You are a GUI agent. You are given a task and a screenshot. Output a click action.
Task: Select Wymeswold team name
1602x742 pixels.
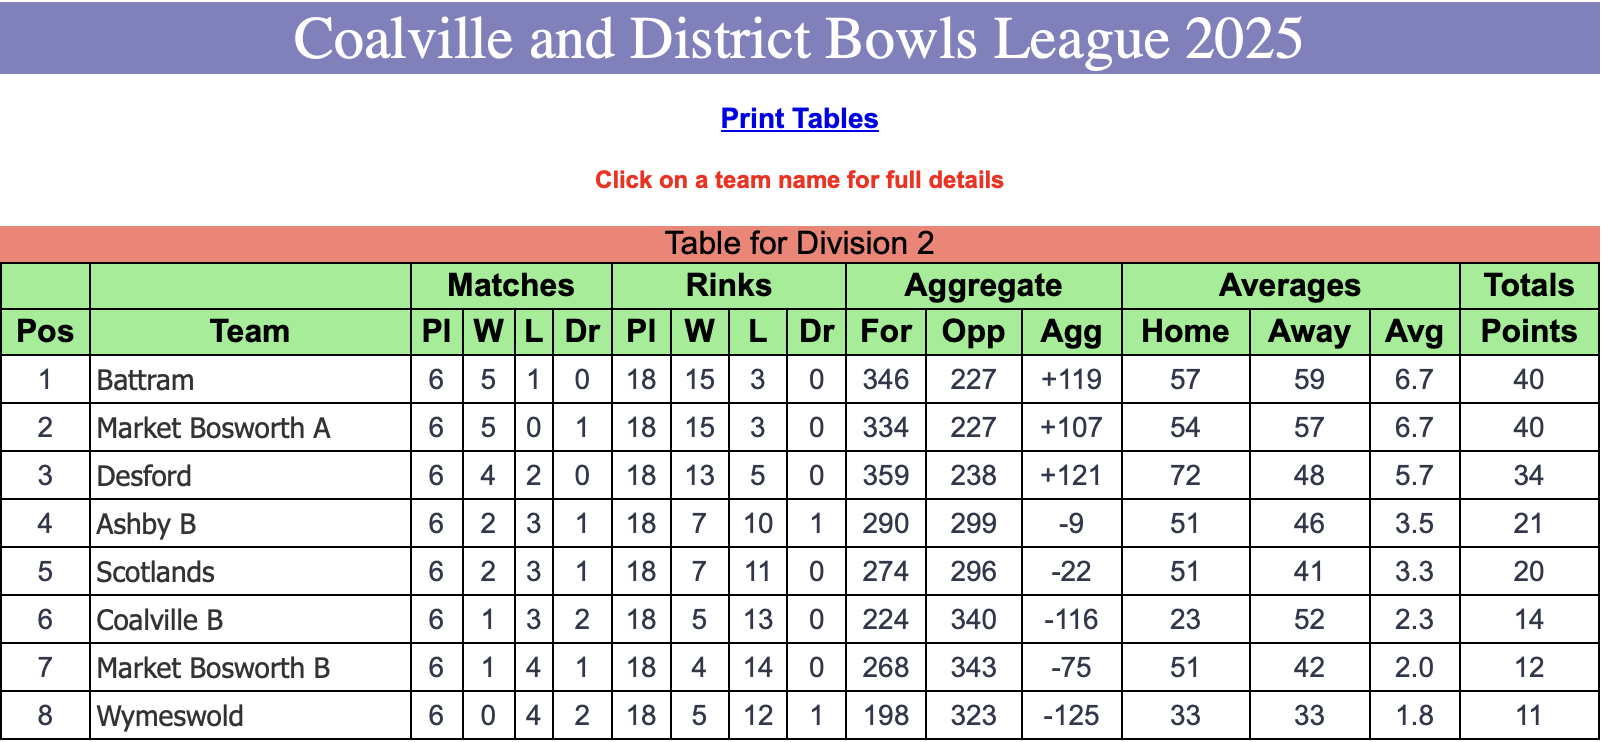[170, 716]
